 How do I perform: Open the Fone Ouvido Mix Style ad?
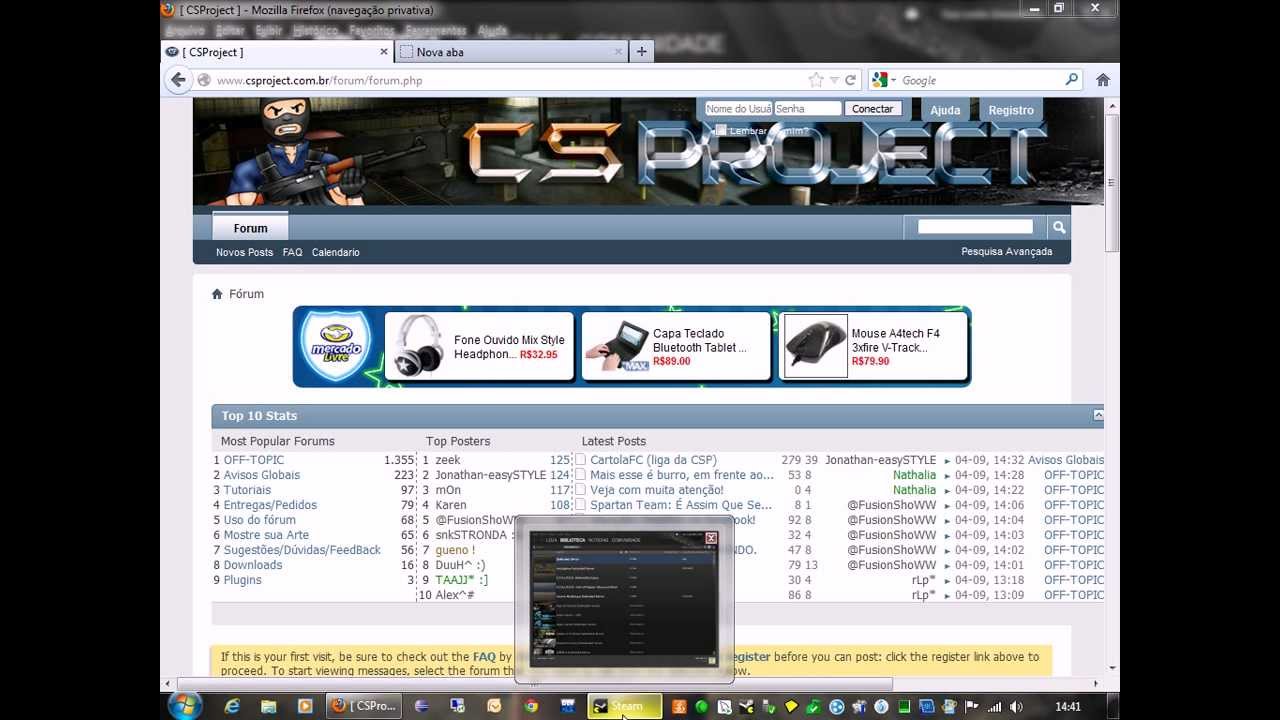coord(479,346)
